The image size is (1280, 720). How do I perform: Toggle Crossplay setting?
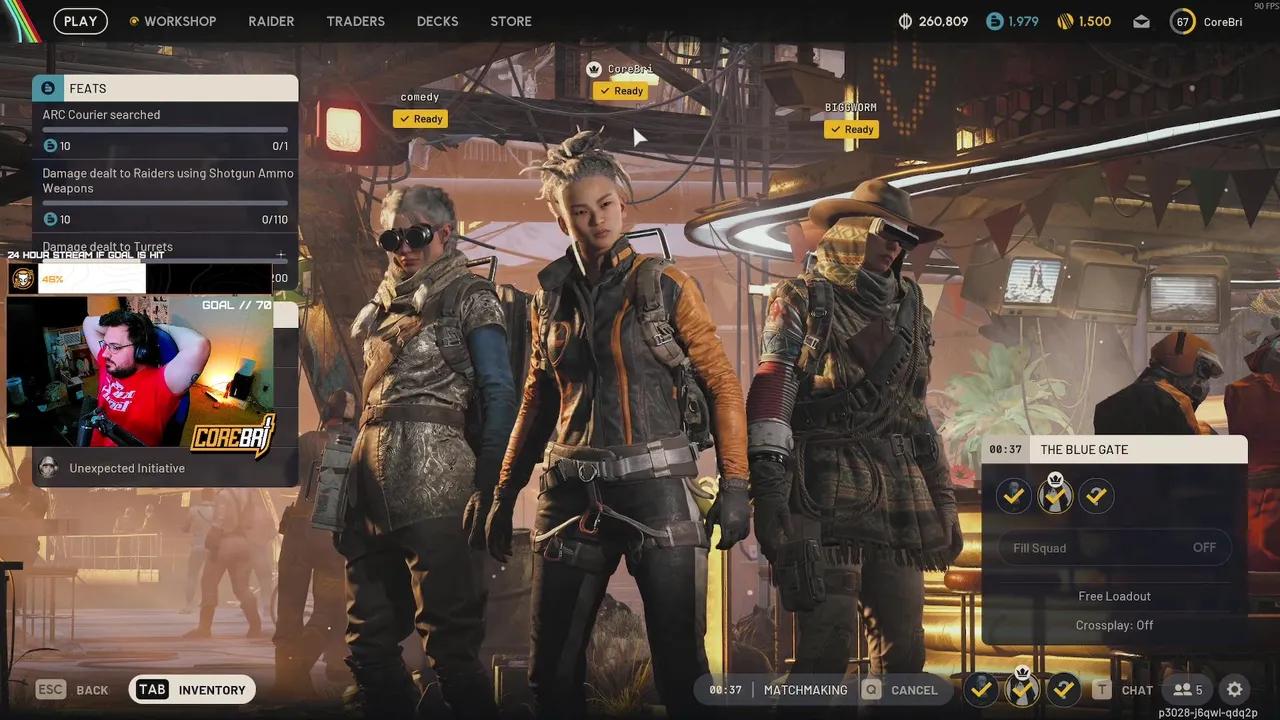coord(1114,625)
